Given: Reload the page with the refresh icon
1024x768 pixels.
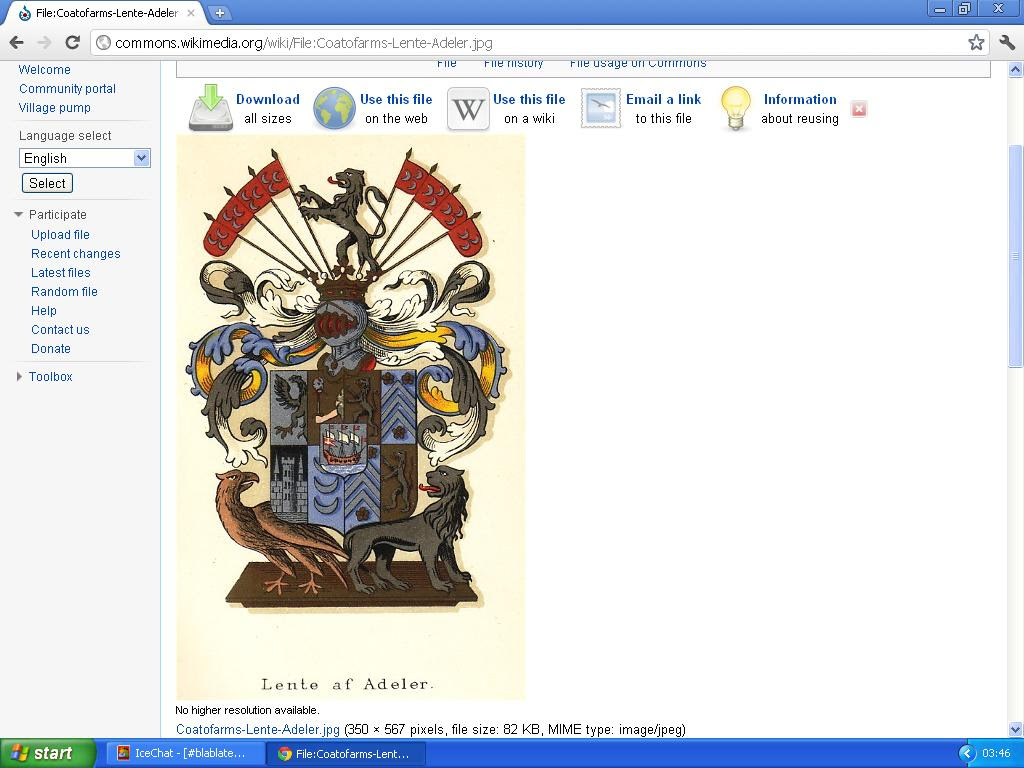Looking at the screenshot, I should 72,43.
